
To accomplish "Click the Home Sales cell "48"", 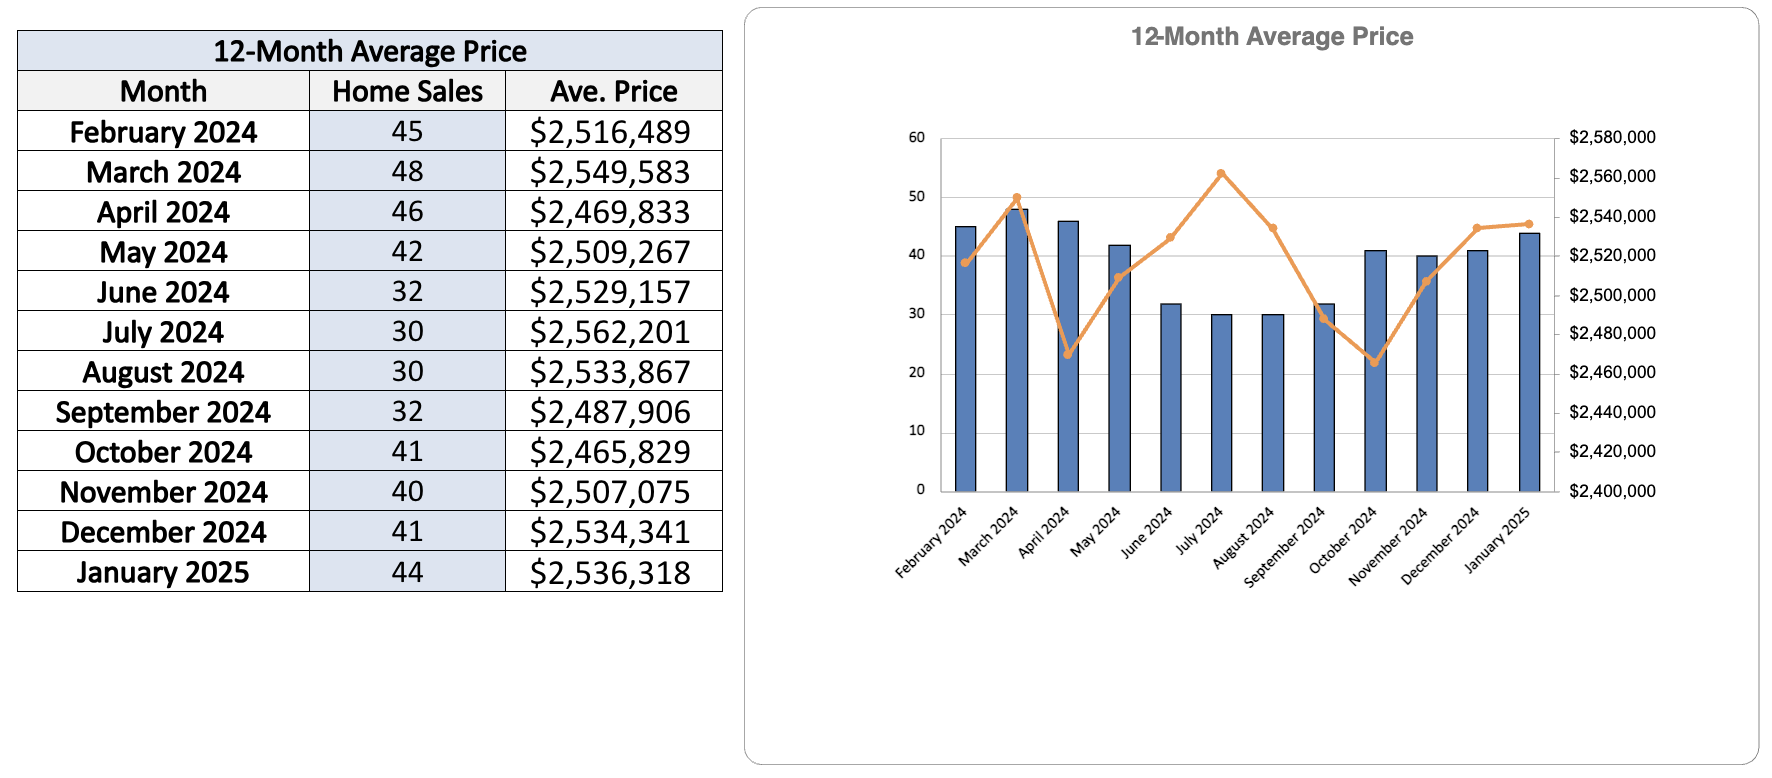I will click(x=407, y=171).
